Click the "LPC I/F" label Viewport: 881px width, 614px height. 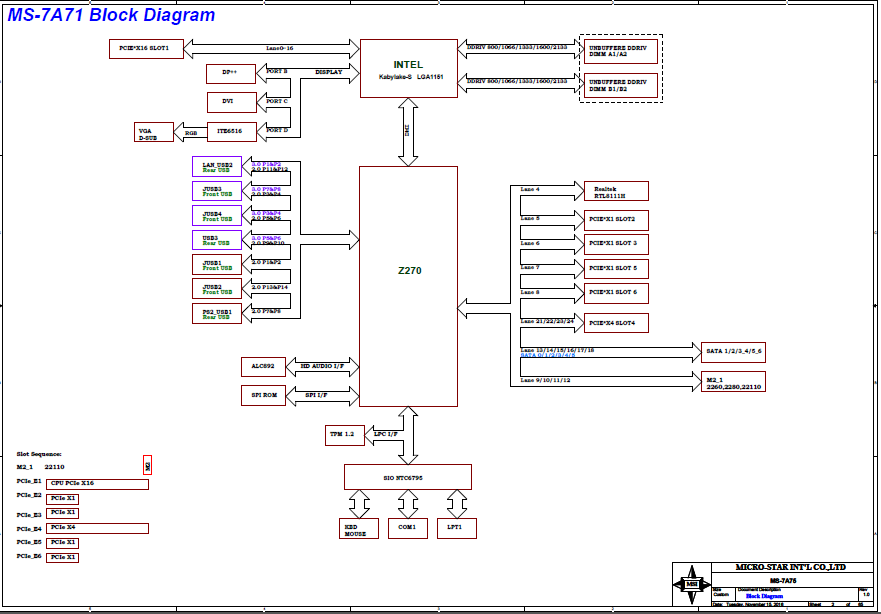point(386,434)
